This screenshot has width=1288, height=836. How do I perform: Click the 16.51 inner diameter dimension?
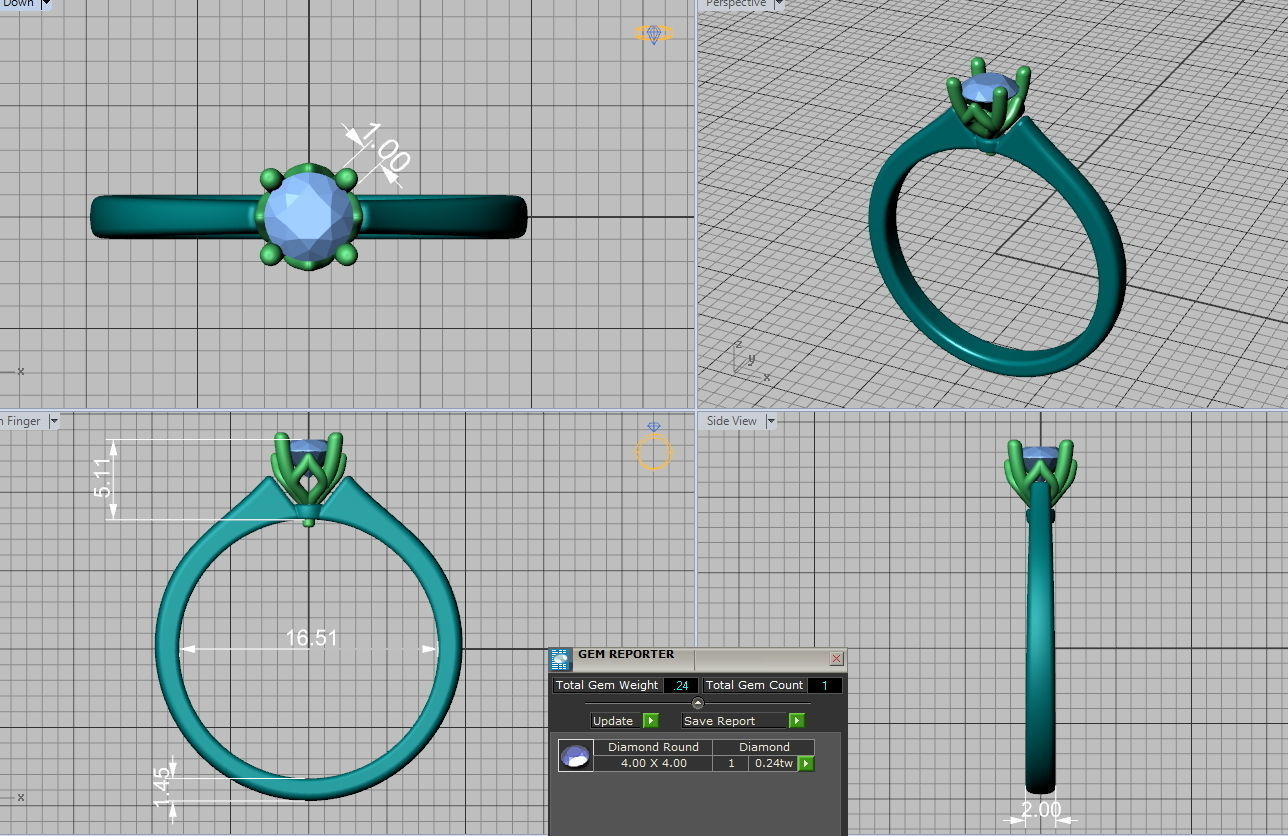click(311, 637)
